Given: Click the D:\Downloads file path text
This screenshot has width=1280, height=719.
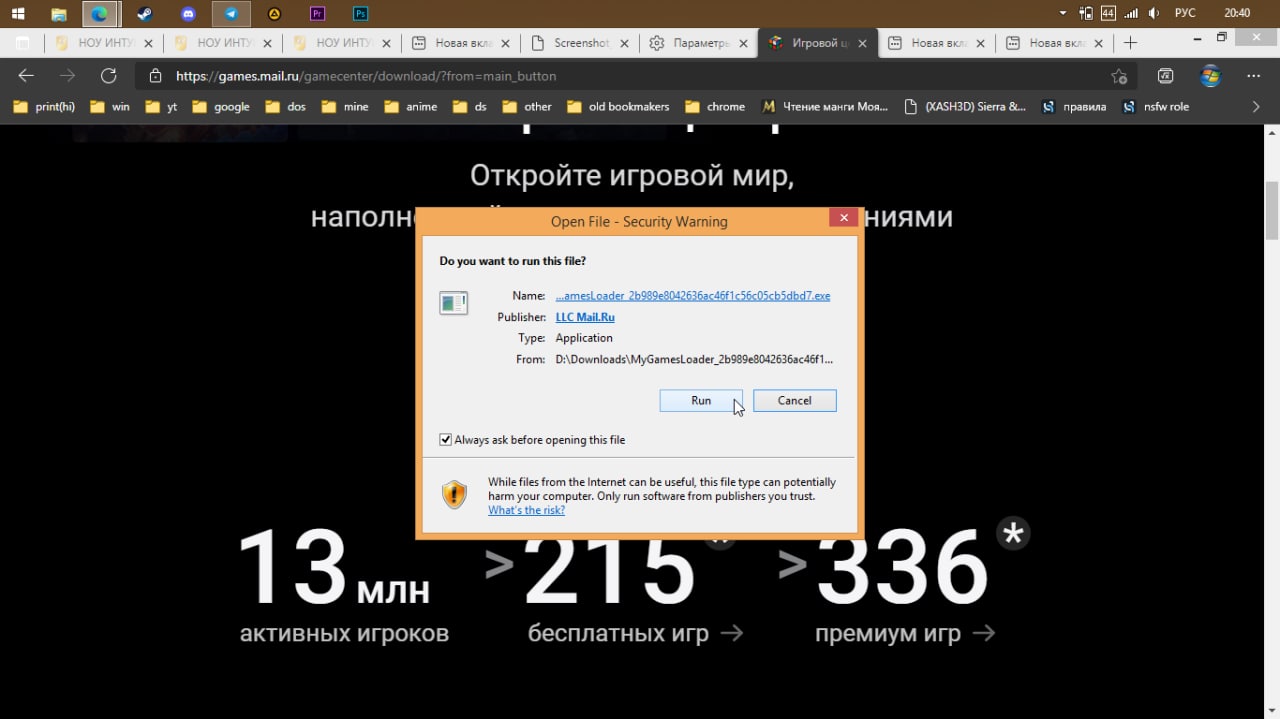Looking at the screenshot, I should 694,359.
